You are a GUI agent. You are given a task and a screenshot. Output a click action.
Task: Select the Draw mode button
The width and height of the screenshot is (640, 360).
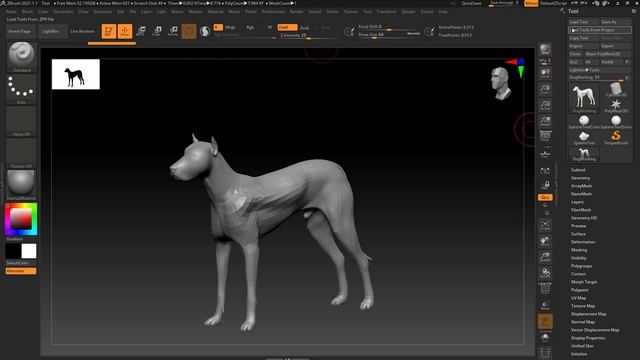pyautogui.click(x=125, y=31)
